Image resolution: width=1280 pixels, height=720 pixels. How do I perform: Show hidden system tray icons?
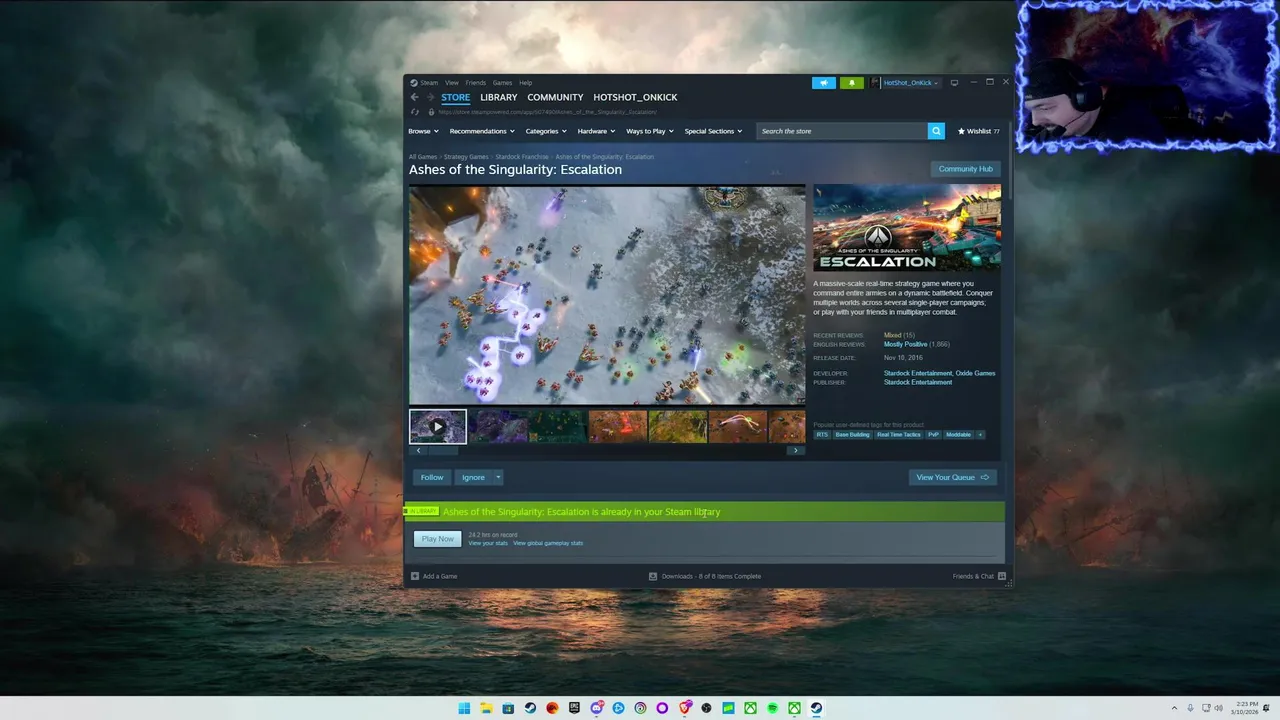point(1174,708)
